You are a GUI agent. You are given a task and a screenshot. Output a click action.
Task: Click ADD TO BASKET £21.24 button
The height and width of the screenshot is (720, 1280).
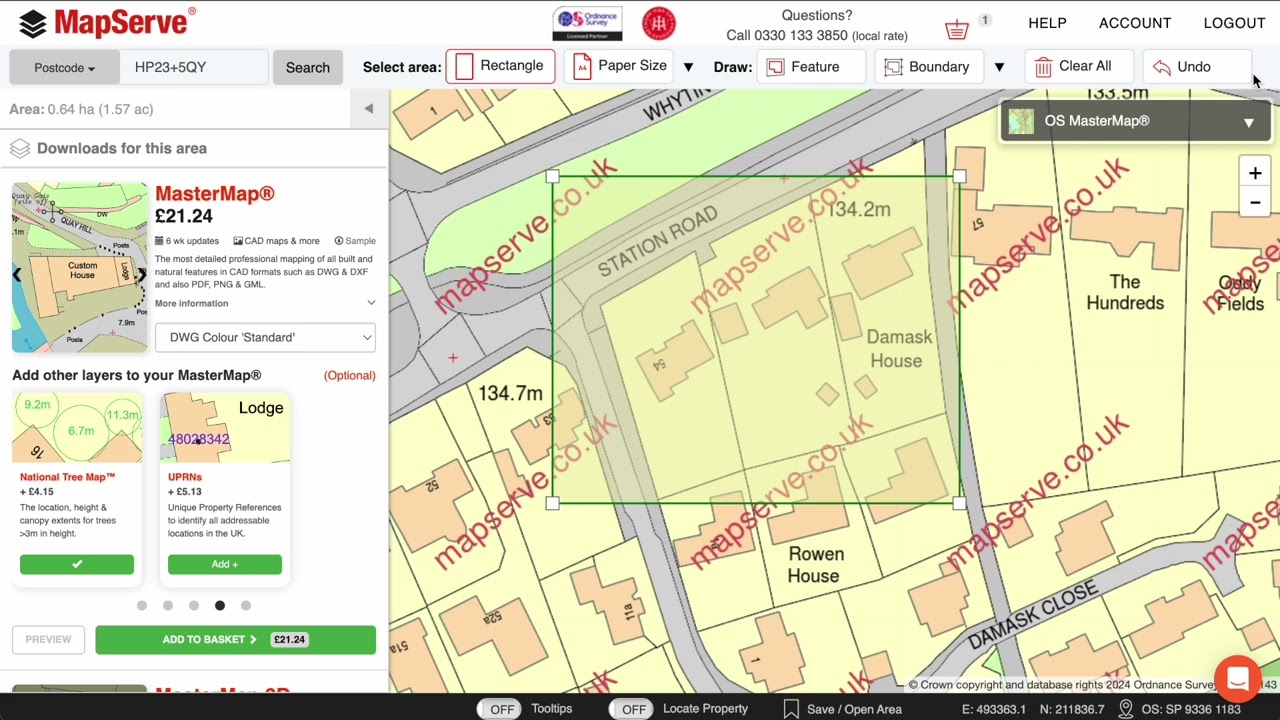tap(236, 639)
